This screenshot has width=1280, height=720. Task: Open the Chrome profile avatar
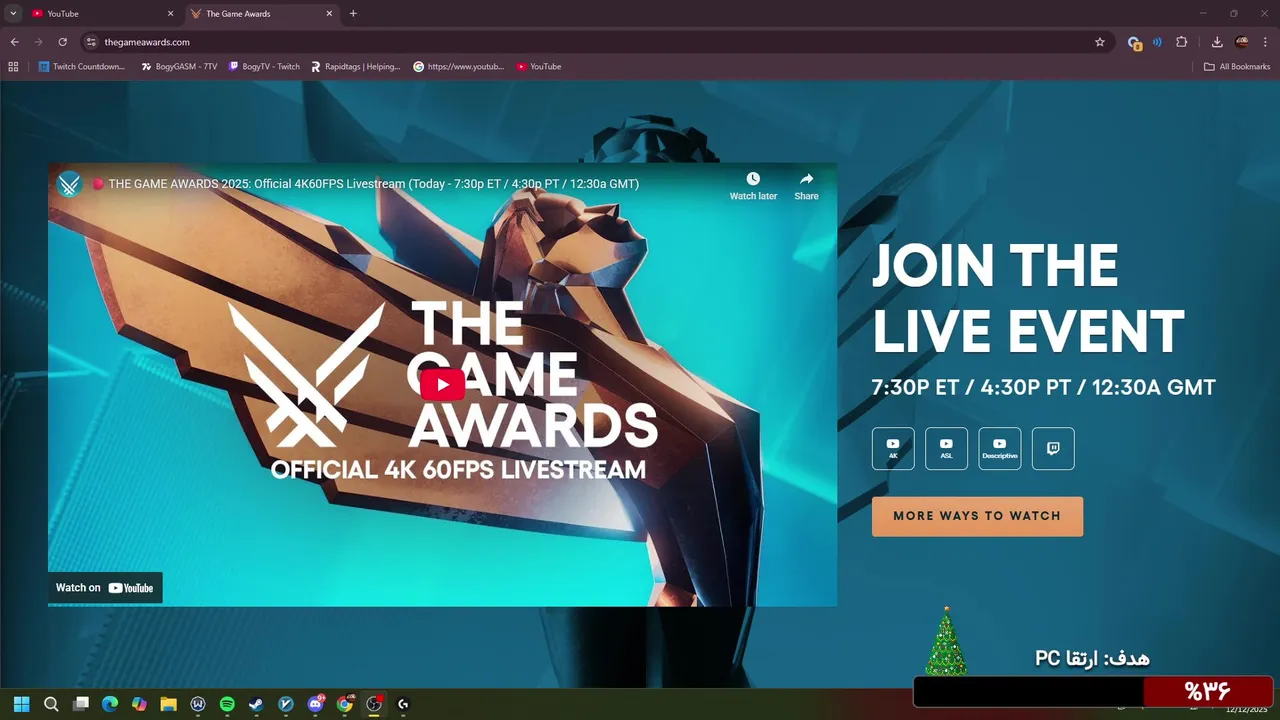coord(1242,42)
